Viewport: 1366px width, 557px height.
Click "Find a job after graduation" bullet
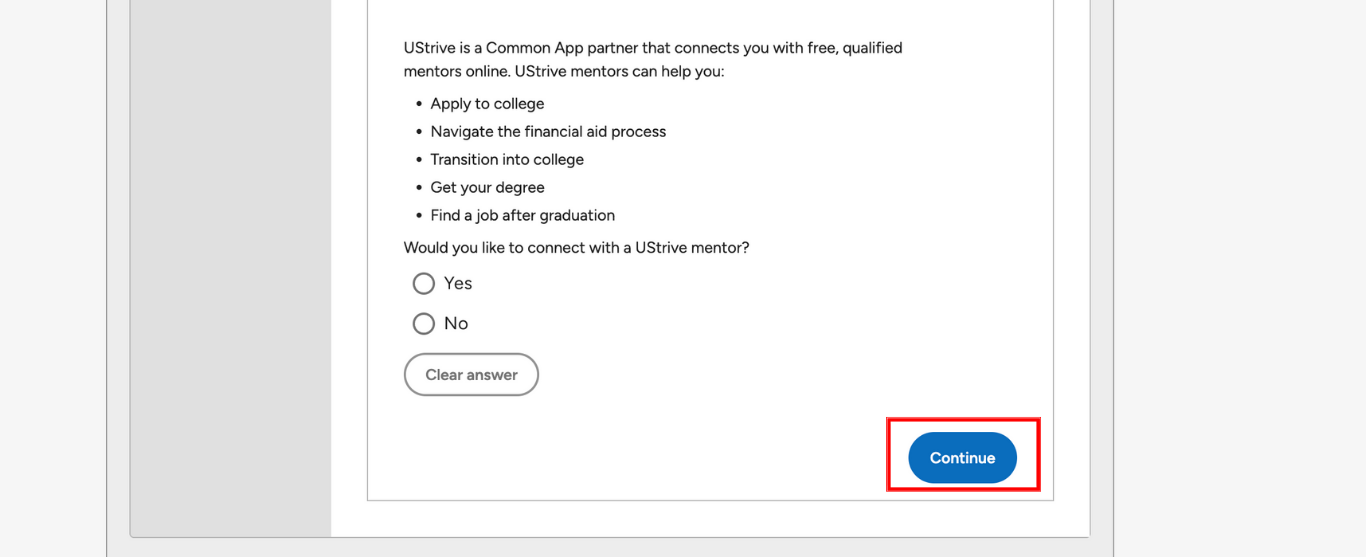click(x=522, y=216)
